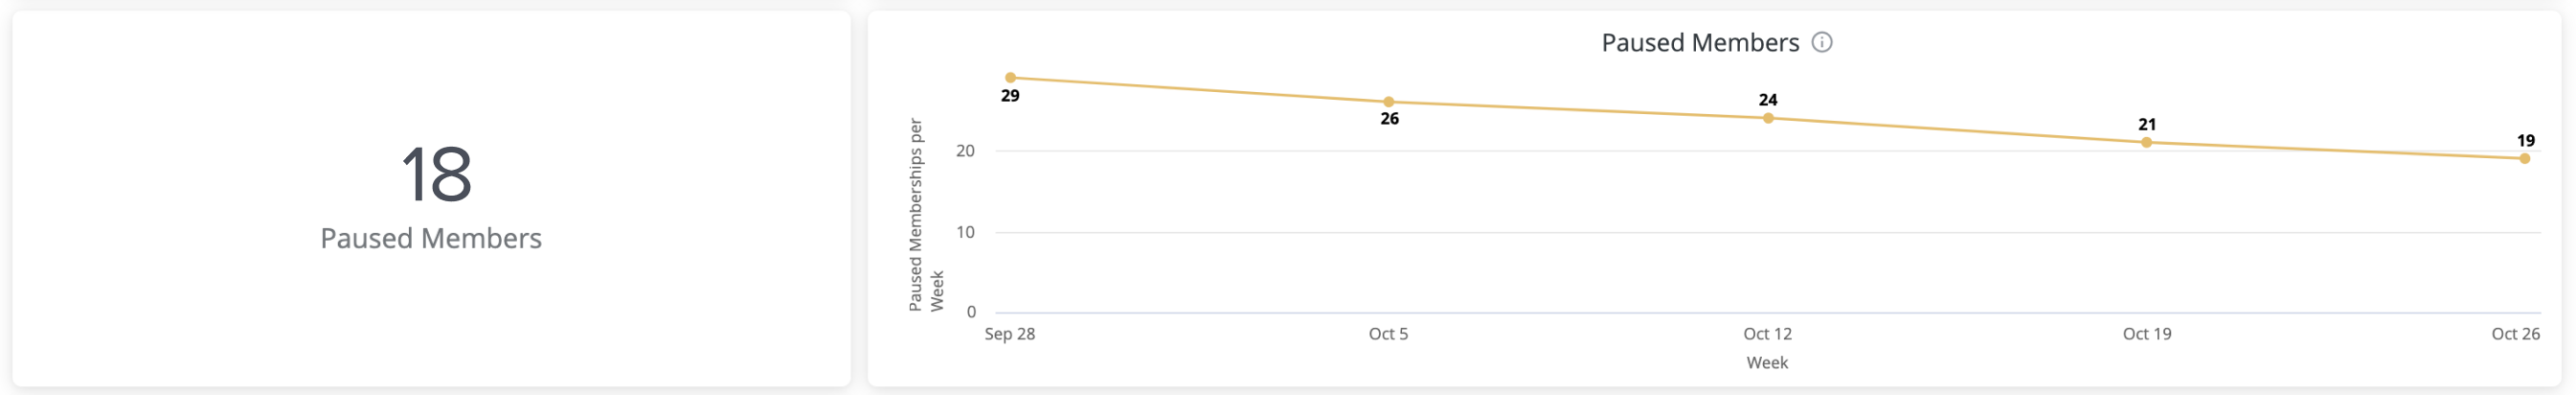Select the Sep 28 data point
Screen dimensions: 2576x395
pos(1010,78)
